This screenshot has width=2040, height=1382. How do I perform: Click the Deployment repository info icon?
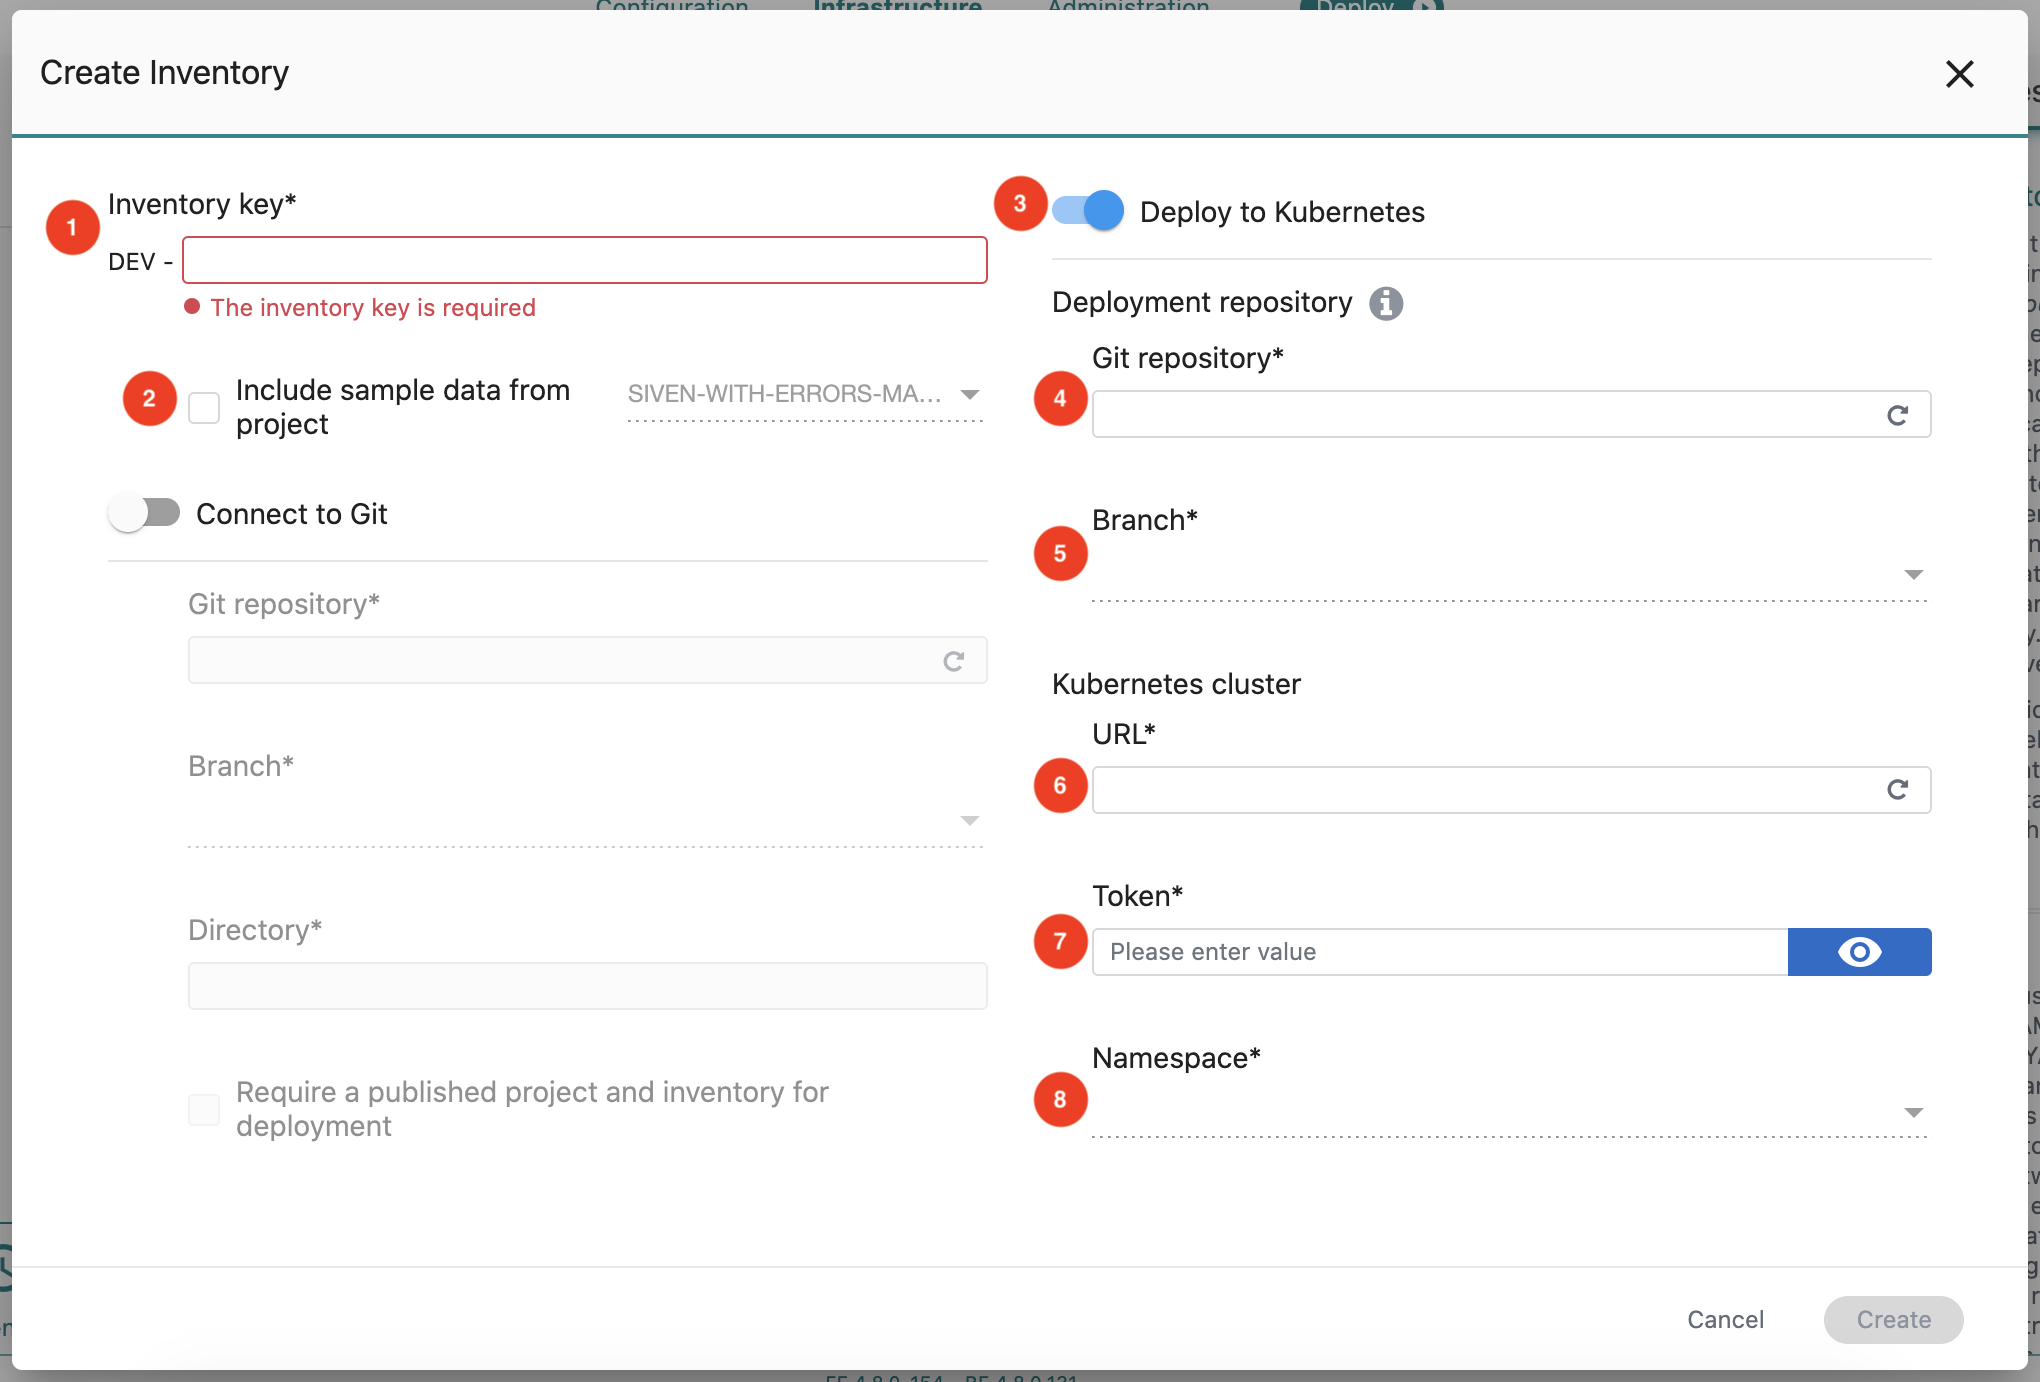pyautogui.click(x=1385, y=303)
